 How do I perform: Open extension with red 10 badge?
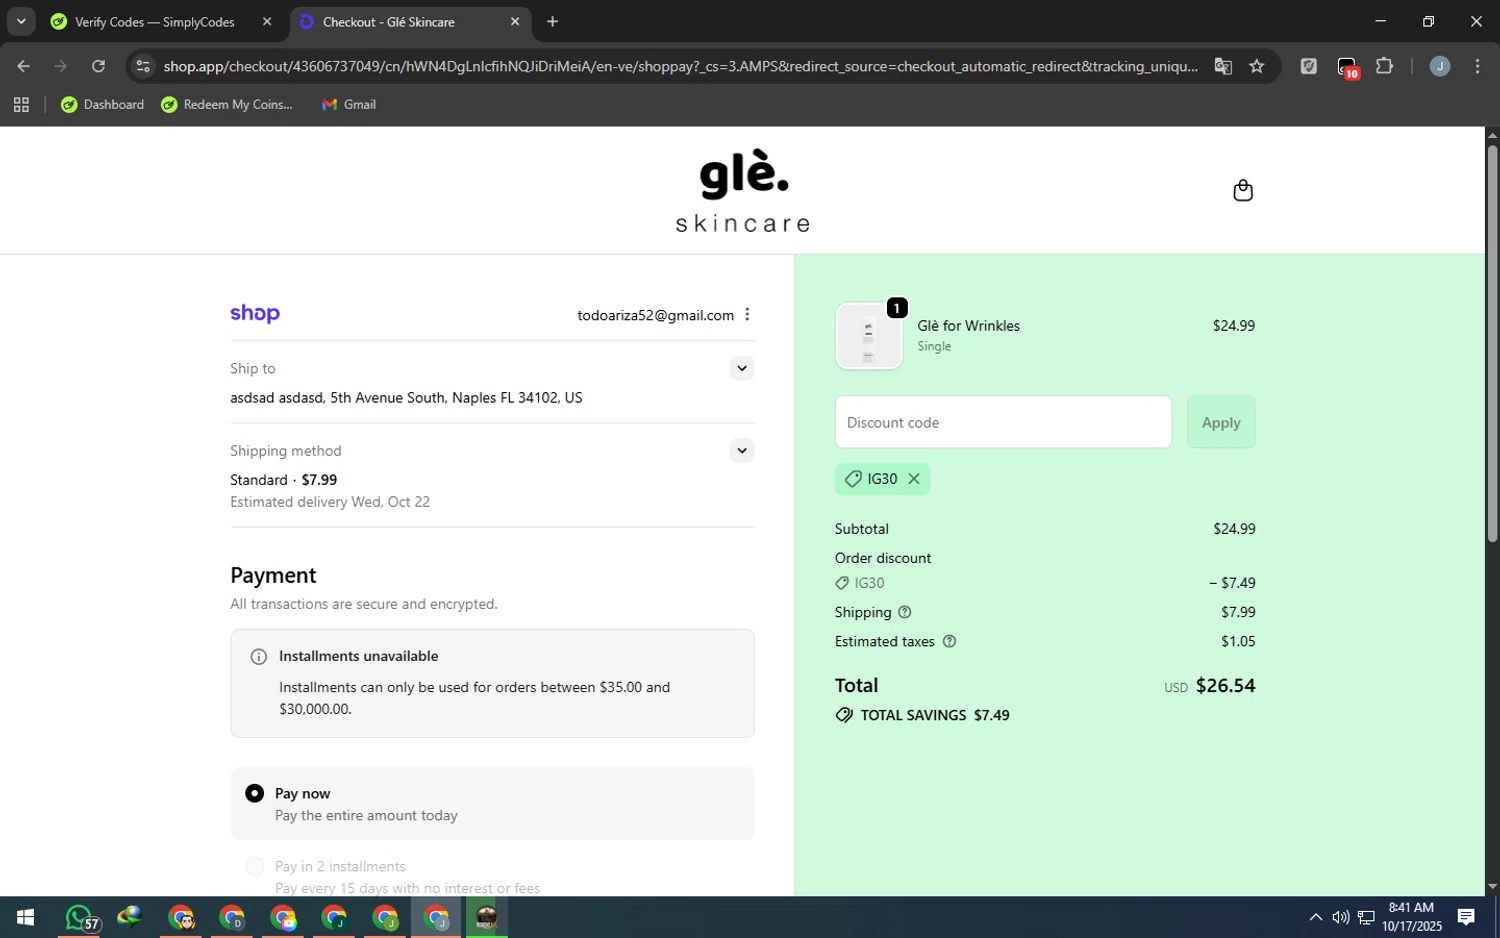1347,67
